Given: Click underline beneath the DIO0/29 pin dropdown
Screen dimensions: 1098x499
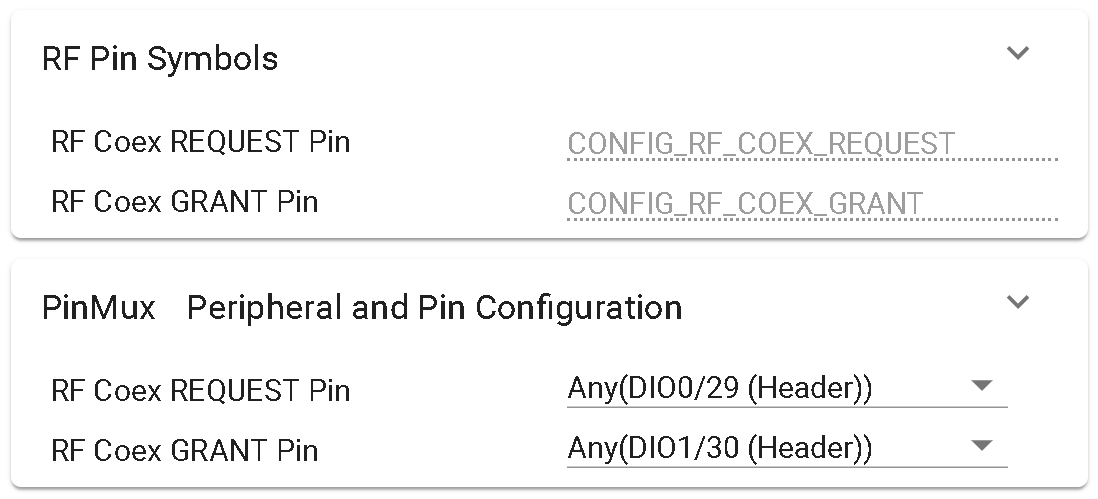Looking at the screenshot, I should (787, 407).
